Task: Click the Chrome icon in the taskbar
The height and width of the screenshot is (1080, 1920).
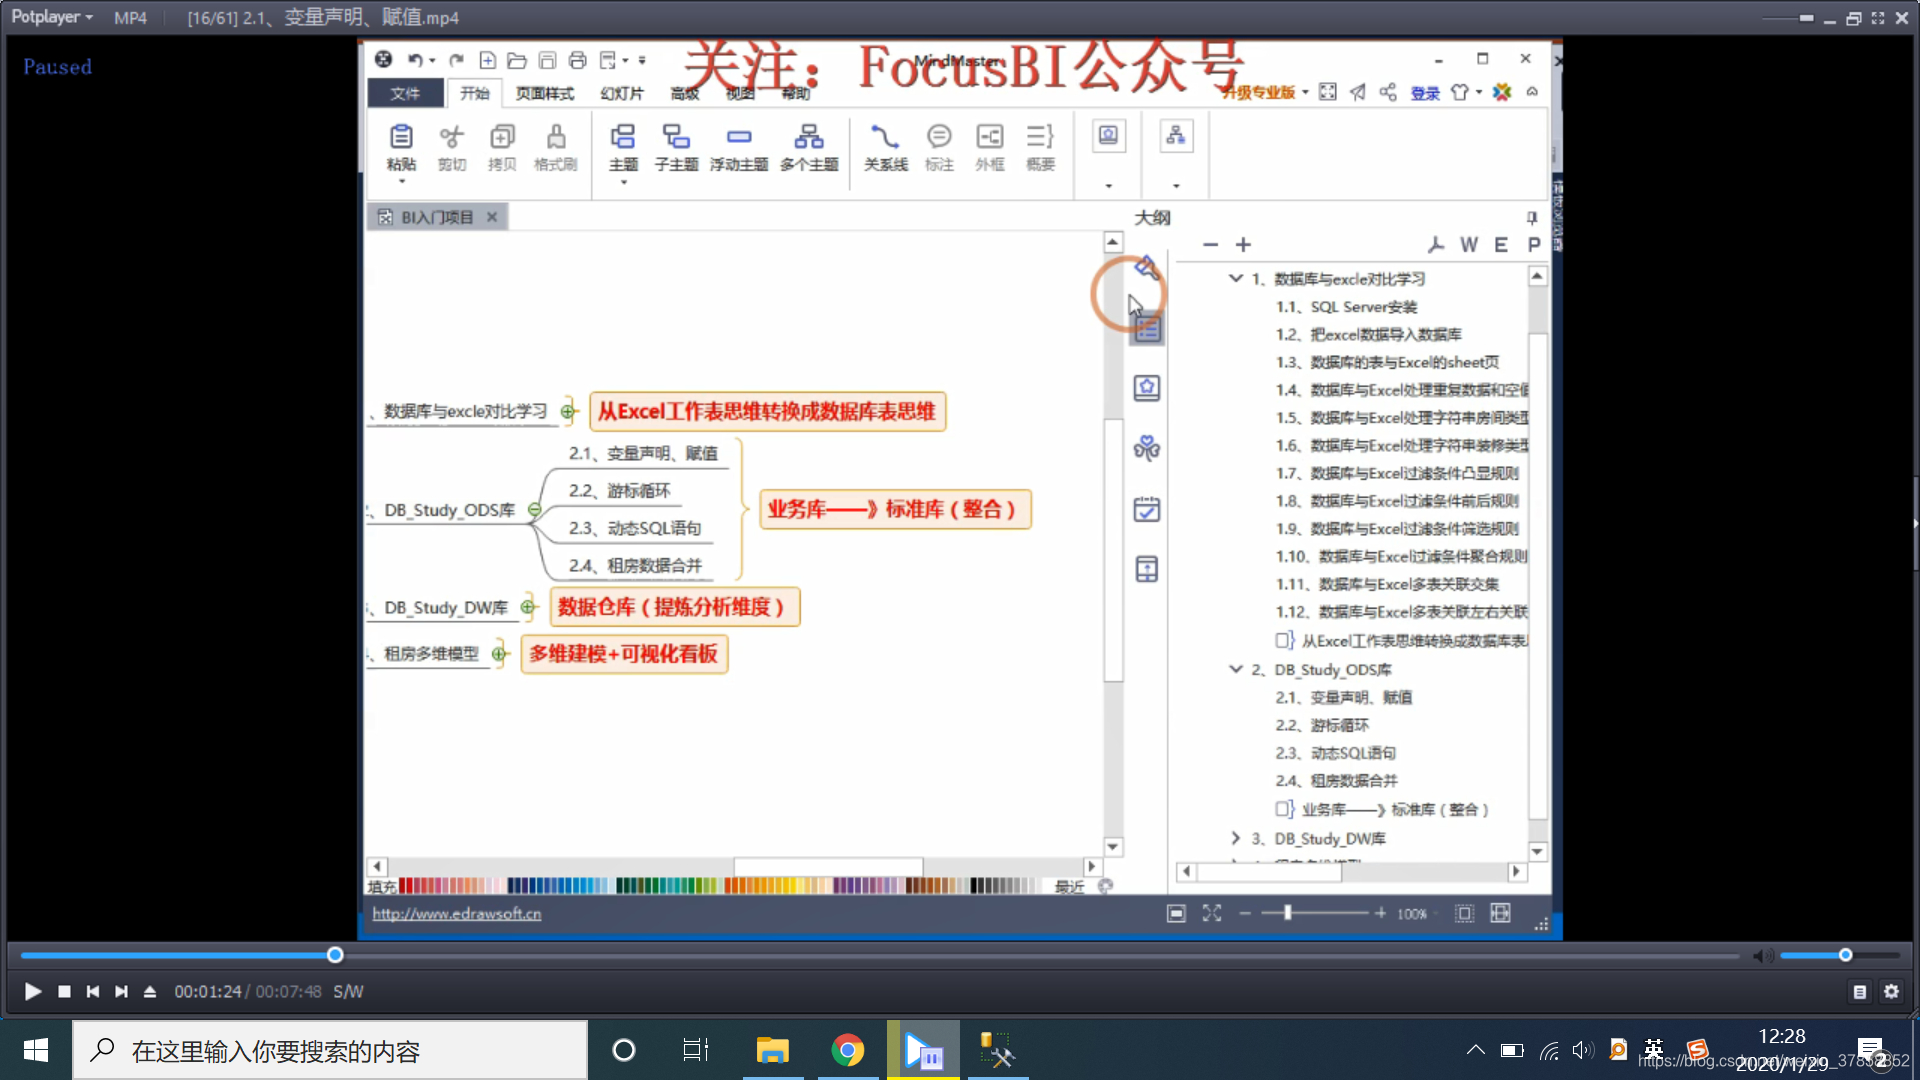Action: tap(849, 1051)
